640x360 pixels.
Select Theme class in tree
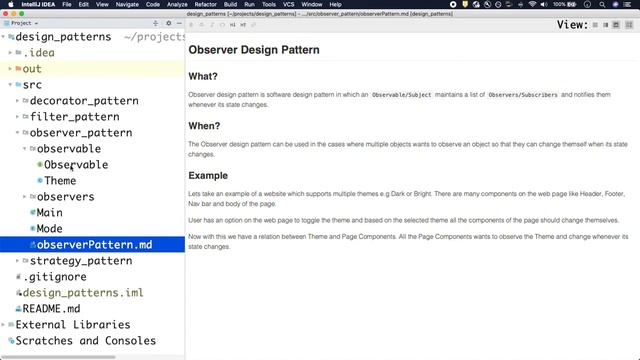(60, 180)
